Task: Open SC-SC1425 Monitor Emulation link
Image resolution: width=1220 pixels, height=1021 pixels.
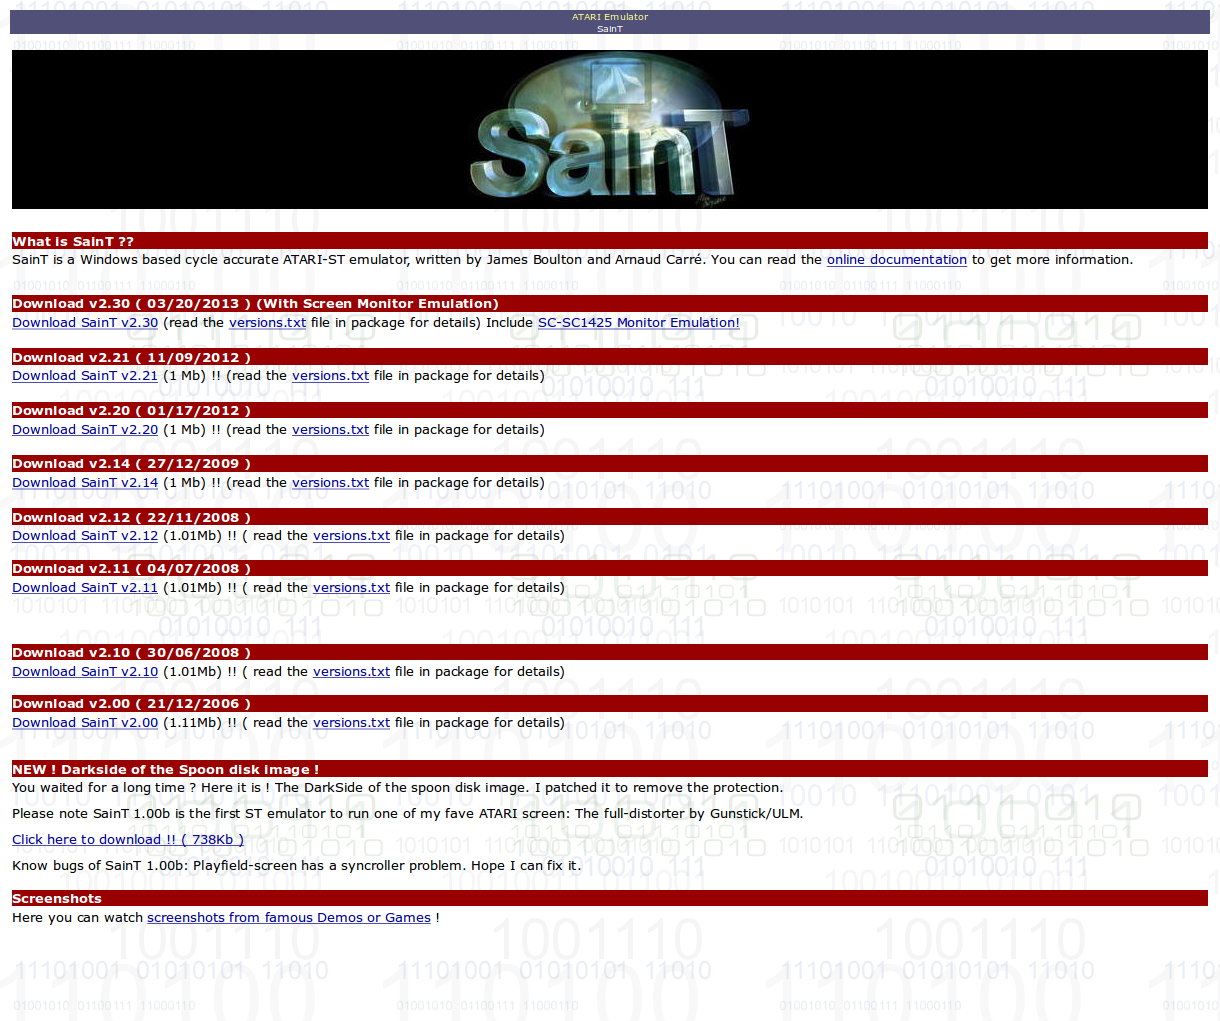Action: point(638,323)
